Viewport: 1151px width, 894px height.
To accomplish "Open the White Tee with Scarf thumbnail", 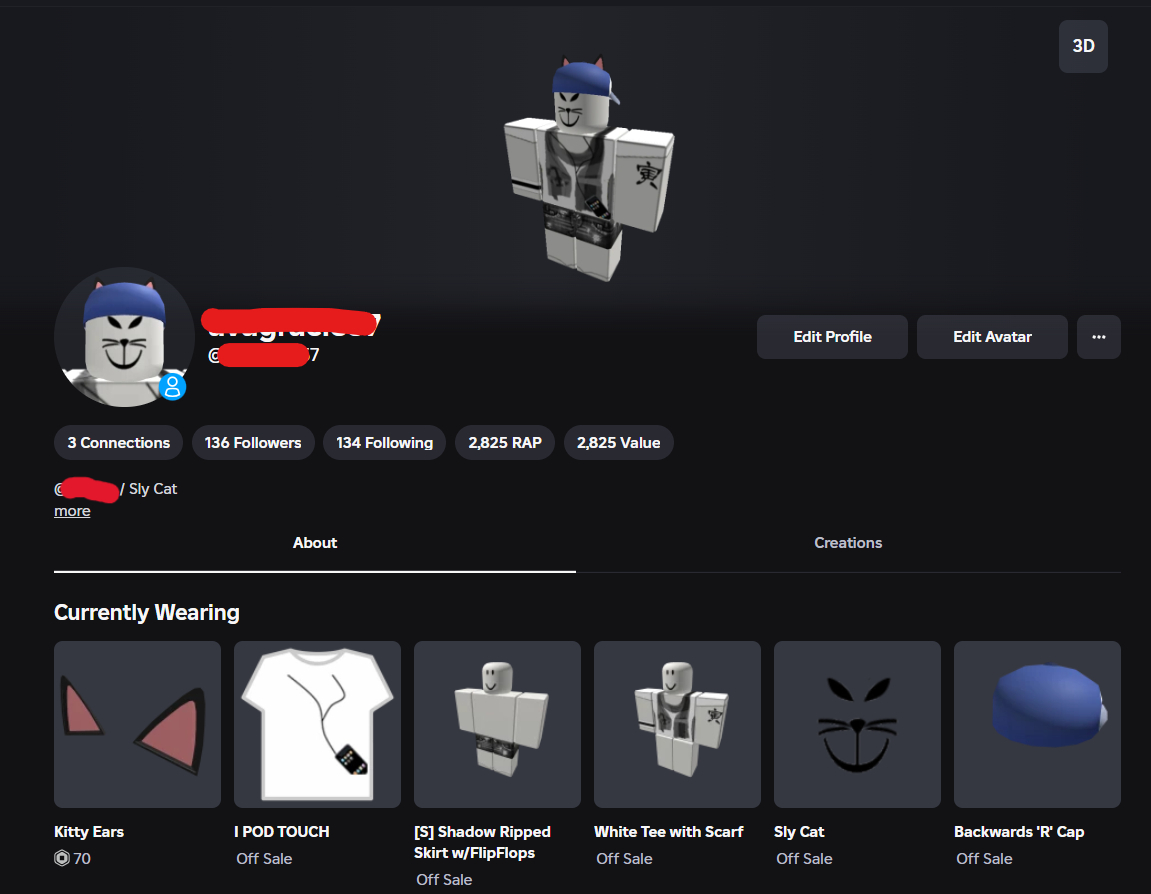I will [677, 724].
